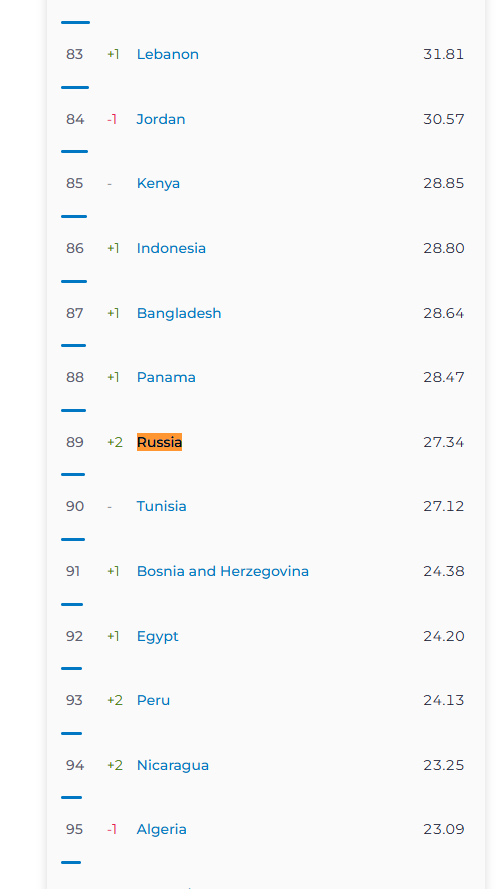Click Lebanon's score value 31.81
The width and height of the screenshot is (499, 889).
coord(443,54)
